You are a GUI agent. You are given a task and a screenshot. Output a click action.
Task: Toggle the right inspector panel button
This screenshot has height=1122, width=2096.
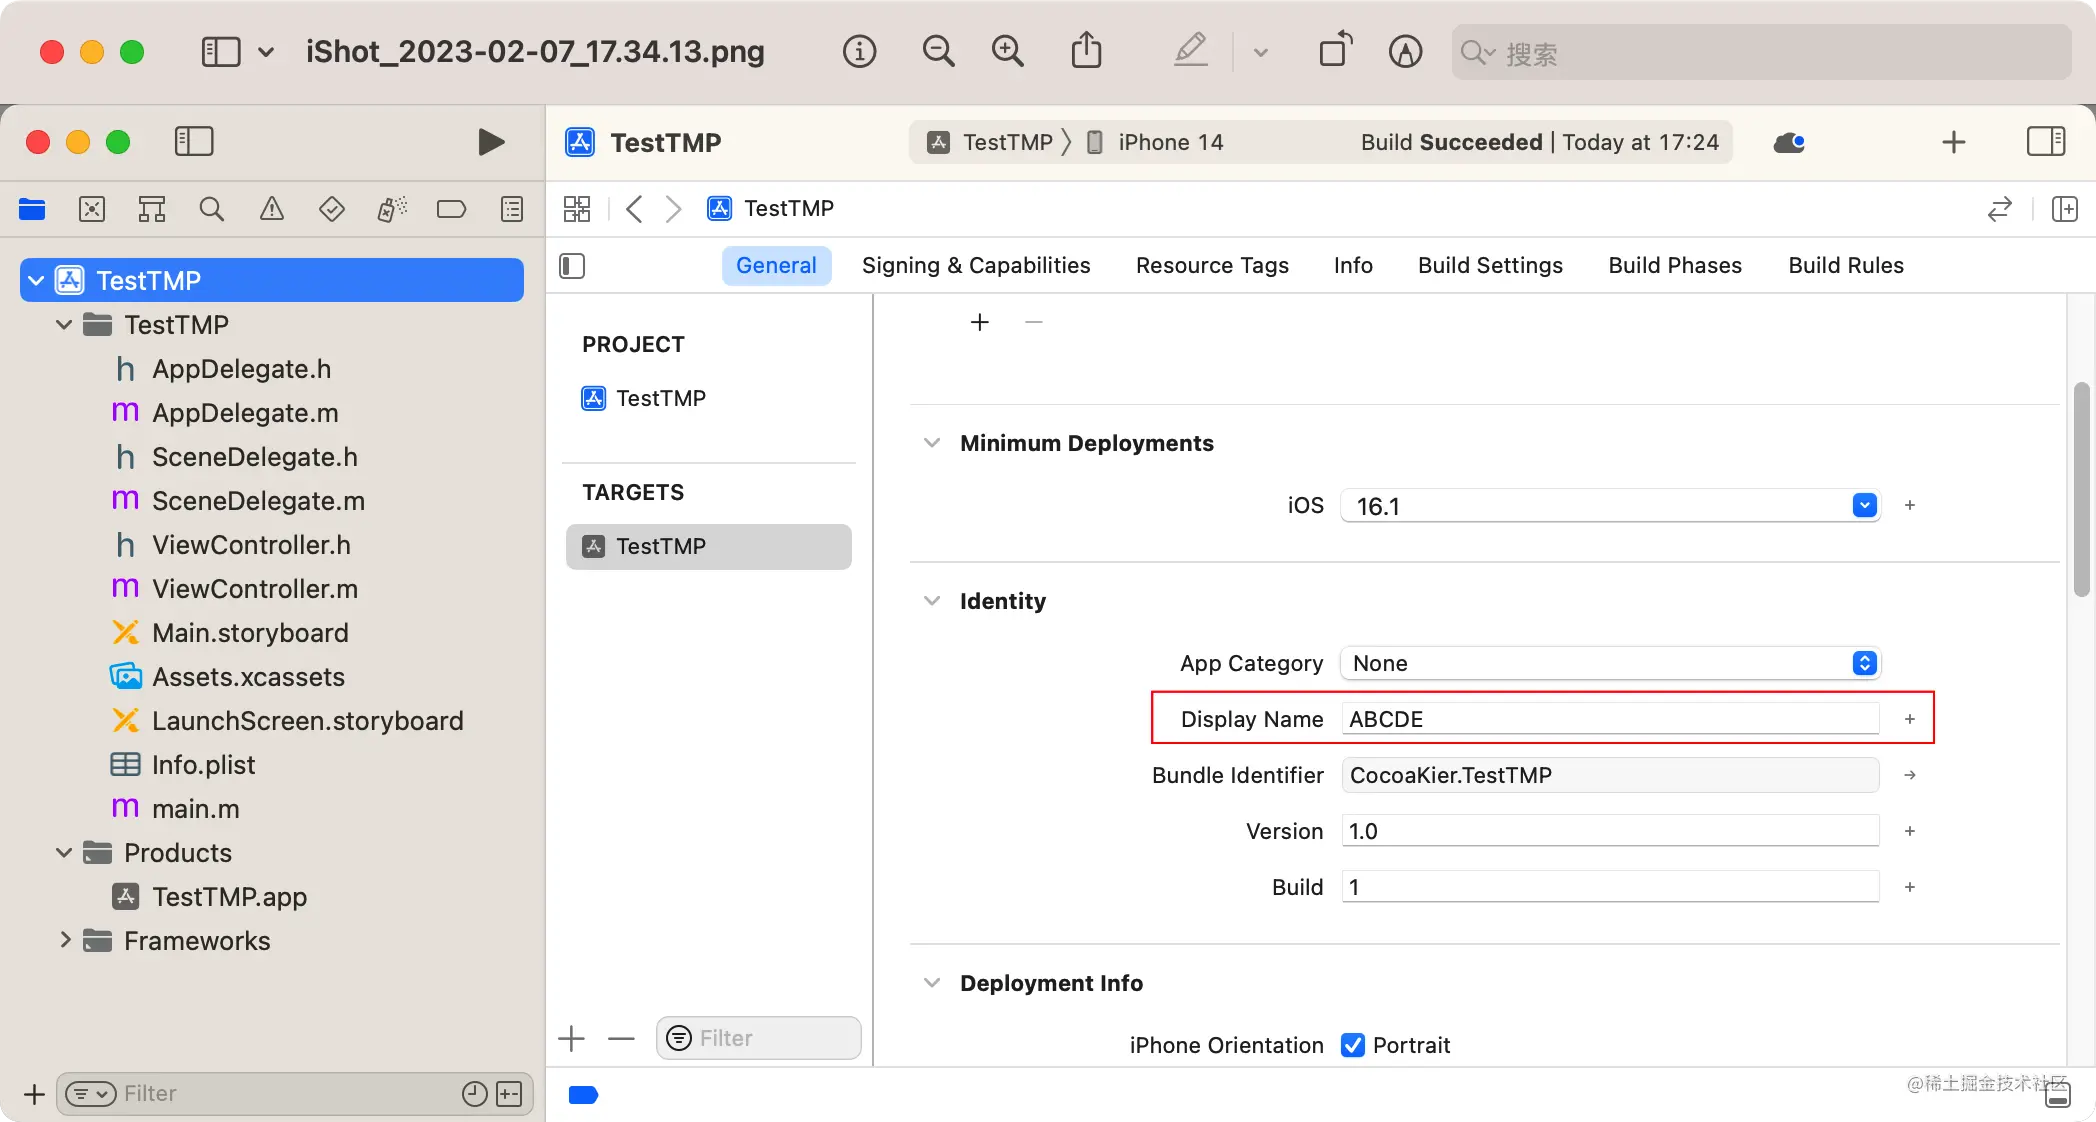point(2045,142)
